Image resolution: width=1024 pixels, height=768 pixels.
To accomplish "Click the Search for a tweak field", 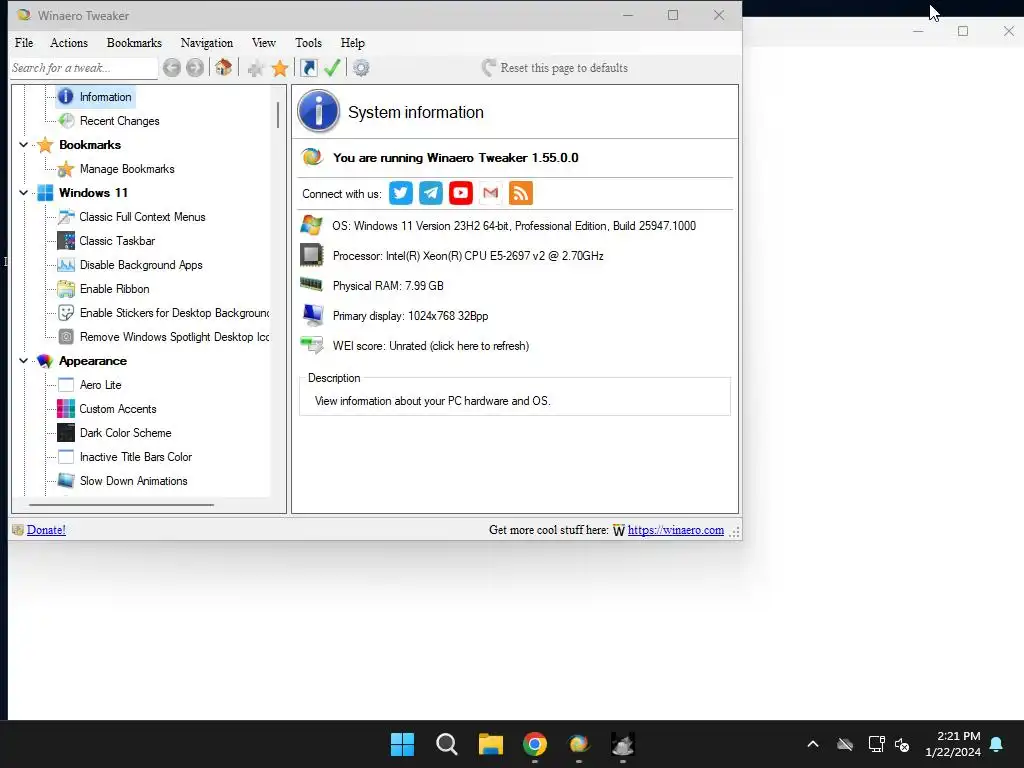I will pyautogui.click(x=84, y=68).
